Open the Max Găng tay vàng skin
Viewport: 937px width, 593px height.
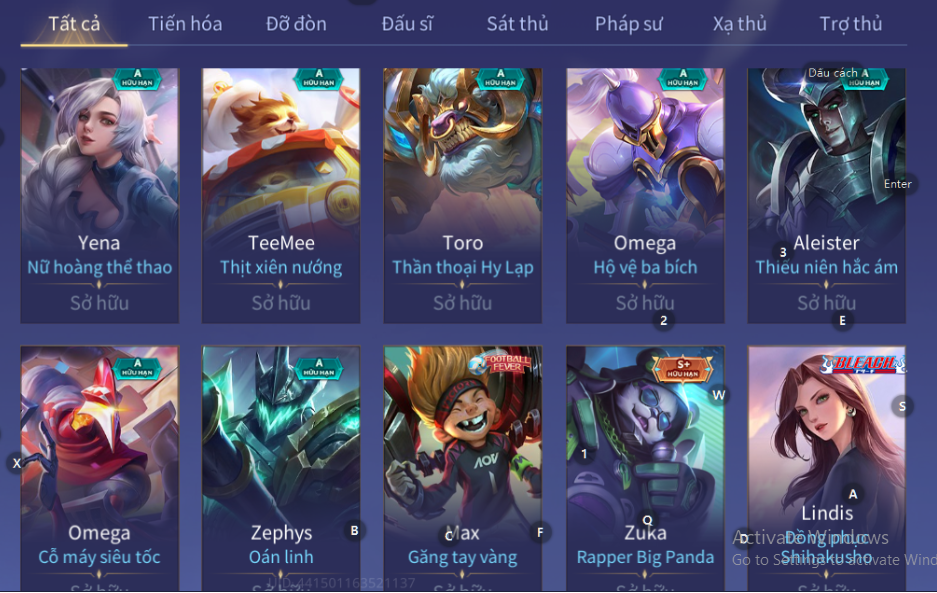coord(463,469)
